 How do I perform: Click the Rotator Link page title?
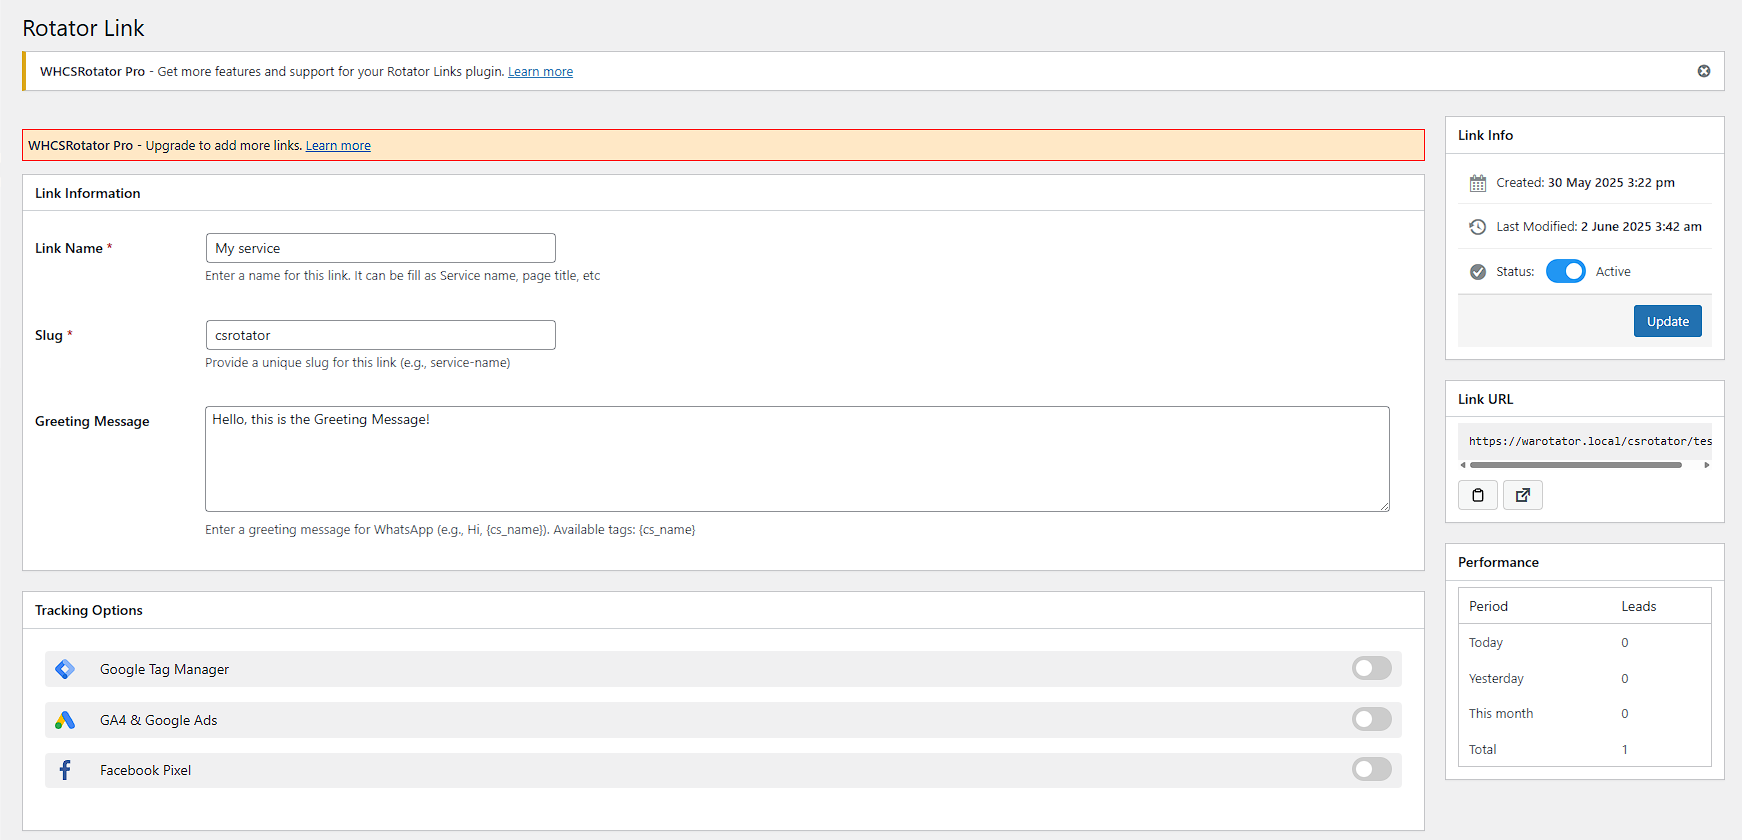coord(83,28)
